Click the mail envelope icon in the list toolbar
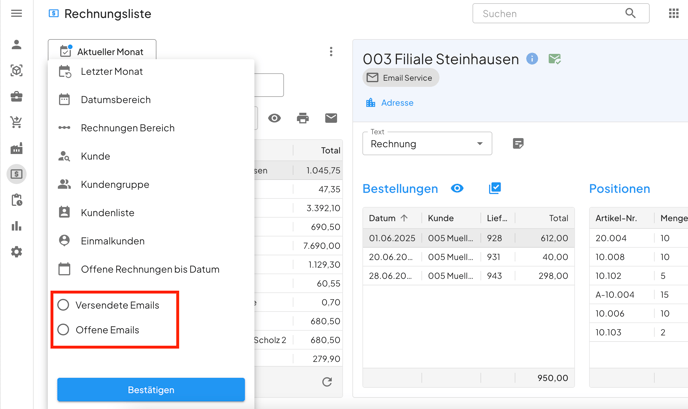 331,118
